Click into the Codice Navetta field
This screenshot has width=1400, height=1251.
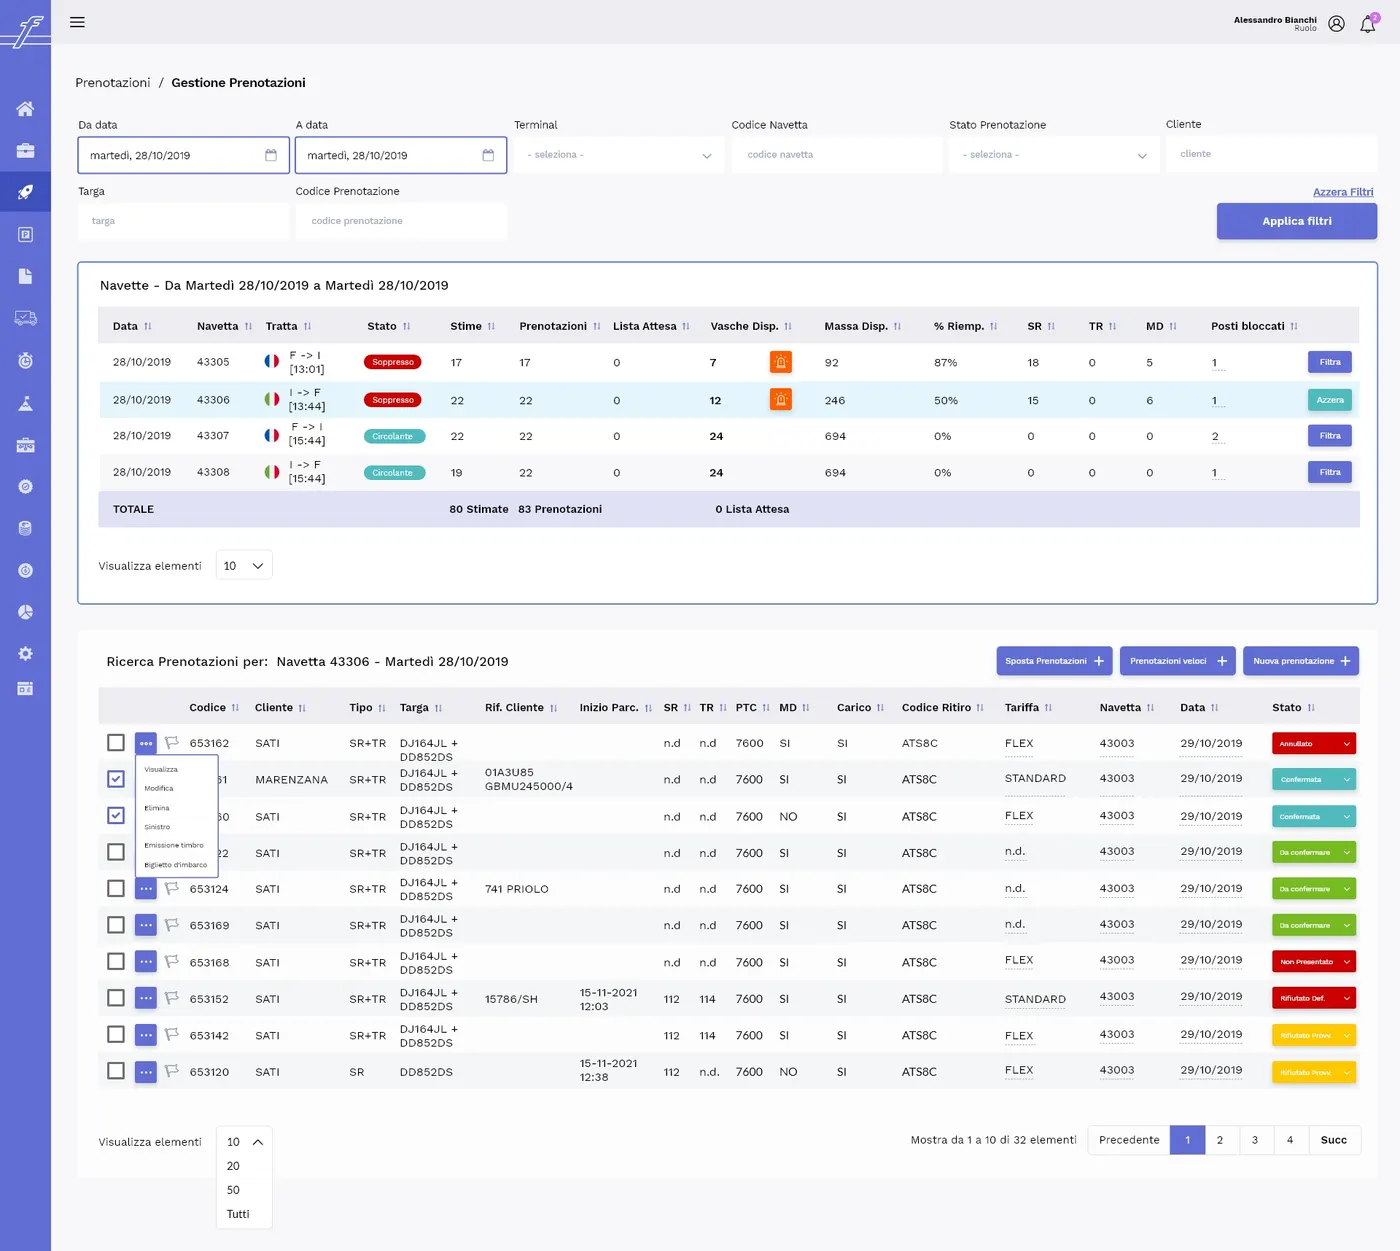coord(837,155)
